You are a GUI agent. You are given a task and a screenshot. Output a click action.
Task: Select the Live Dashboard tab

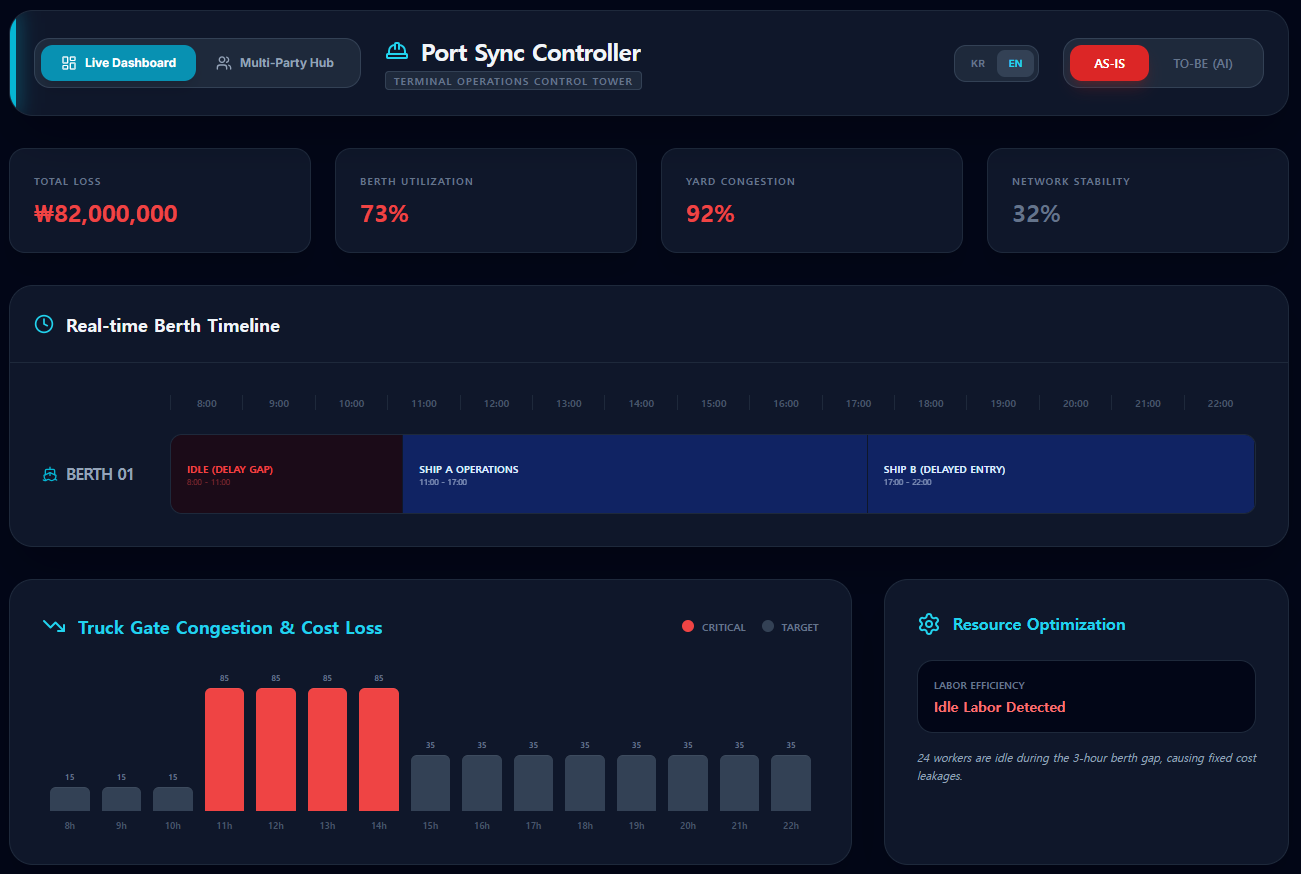(x=118, y=63)
